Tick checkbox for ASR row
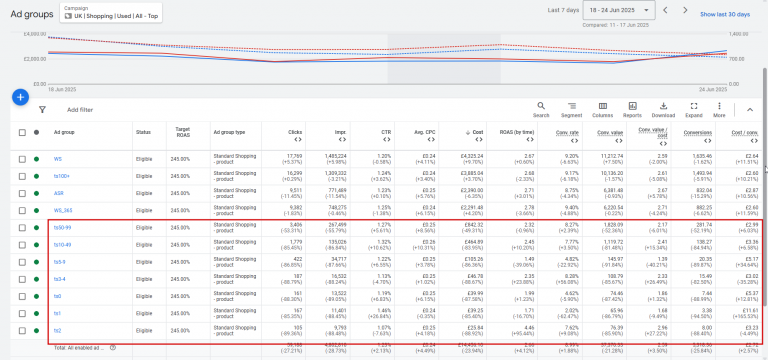 click(22, 193)
